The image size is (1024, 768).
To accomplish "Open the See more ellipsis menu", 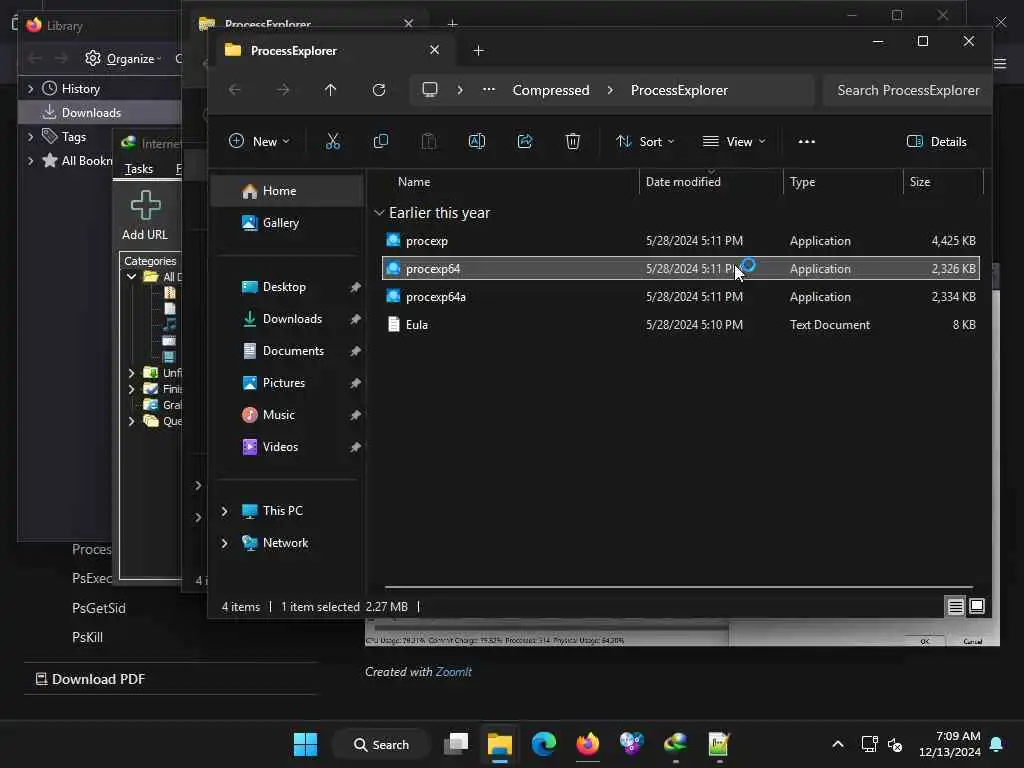I will pyautogui.click(x=807, y=141).
